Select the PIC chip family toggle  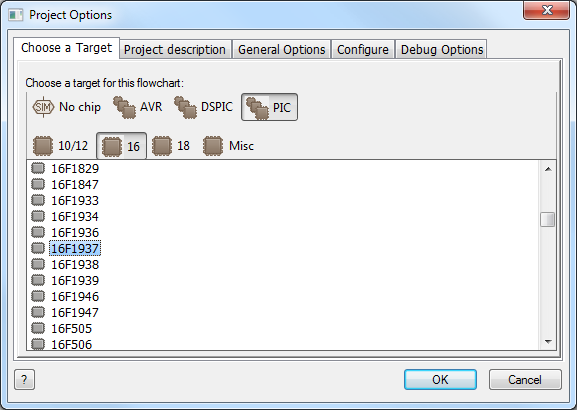pos(269,107)
